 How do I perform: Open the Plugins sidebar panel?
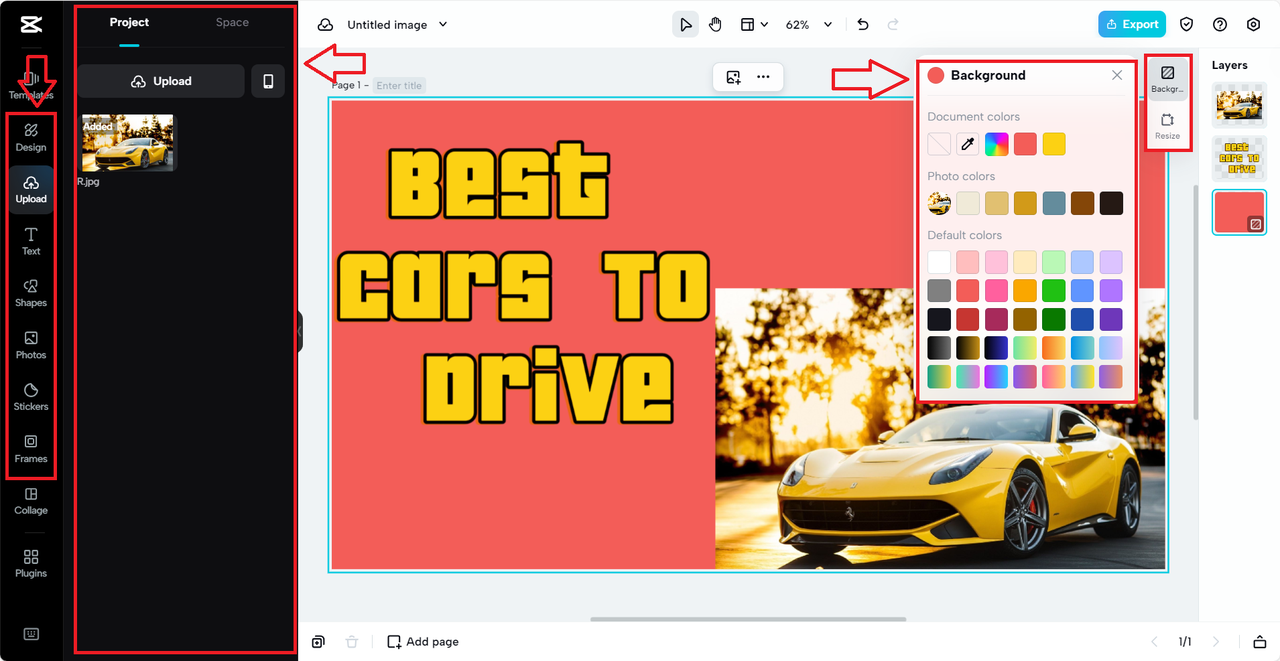(31, 564)
